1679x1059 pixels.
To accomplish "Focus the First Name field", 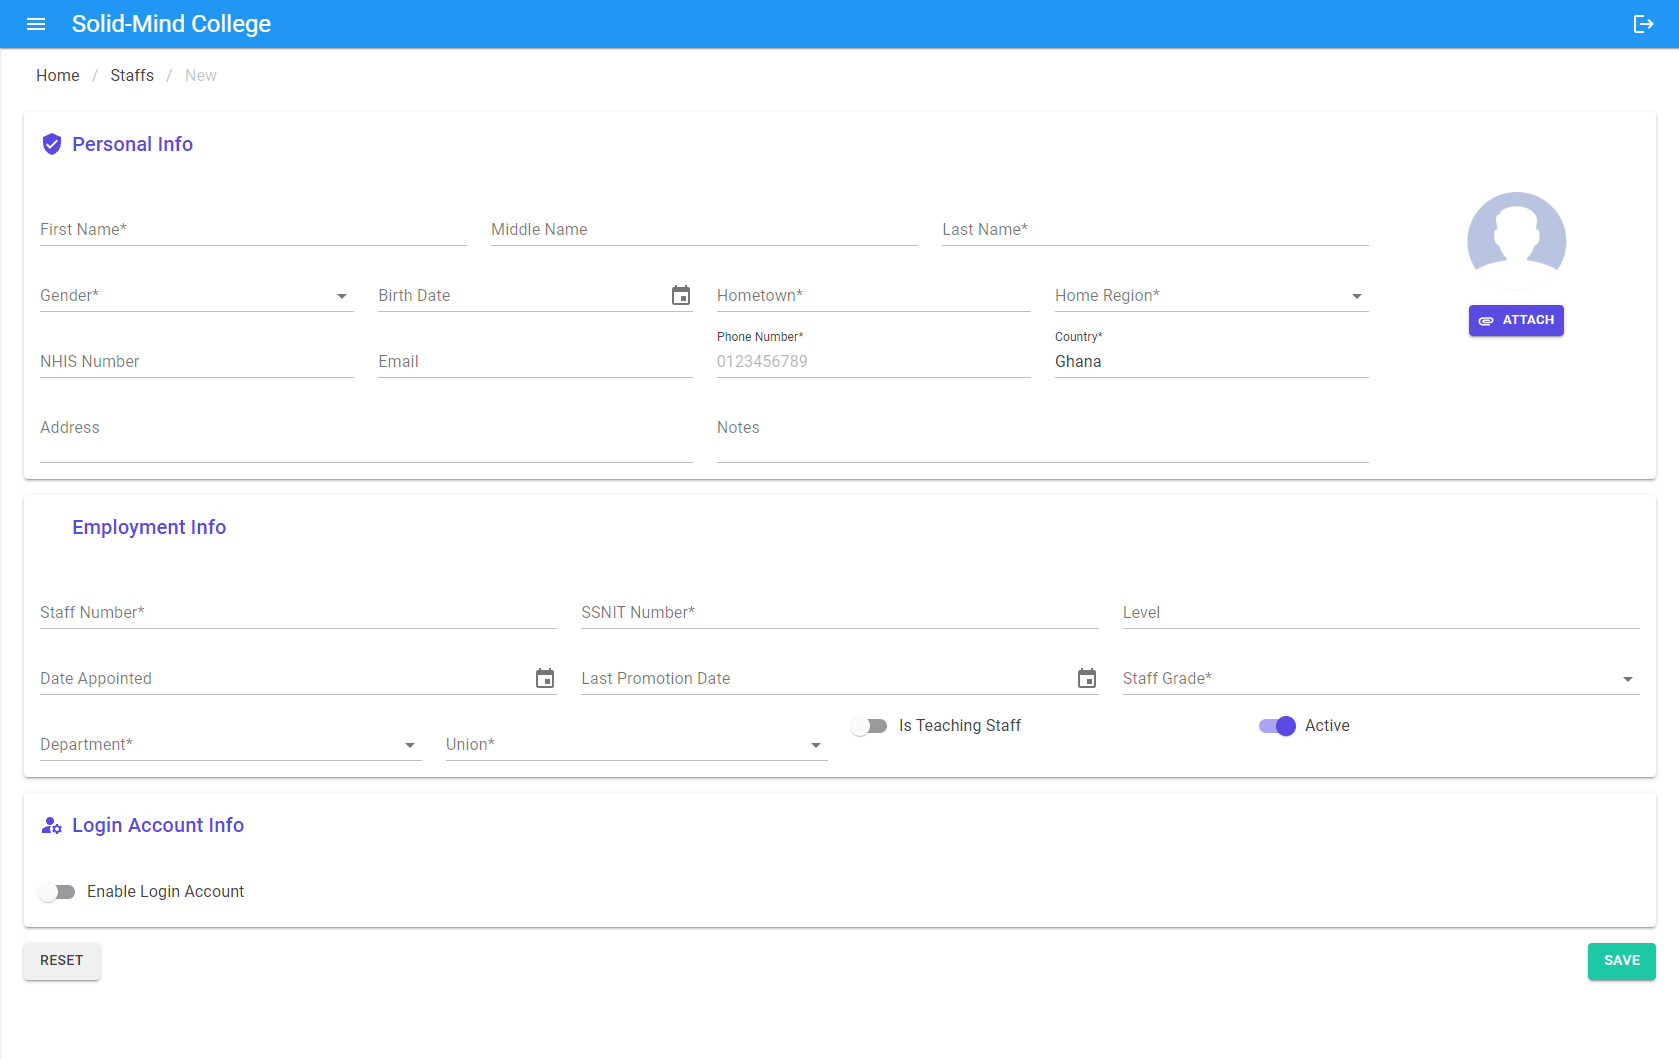I will click(253, 230).
